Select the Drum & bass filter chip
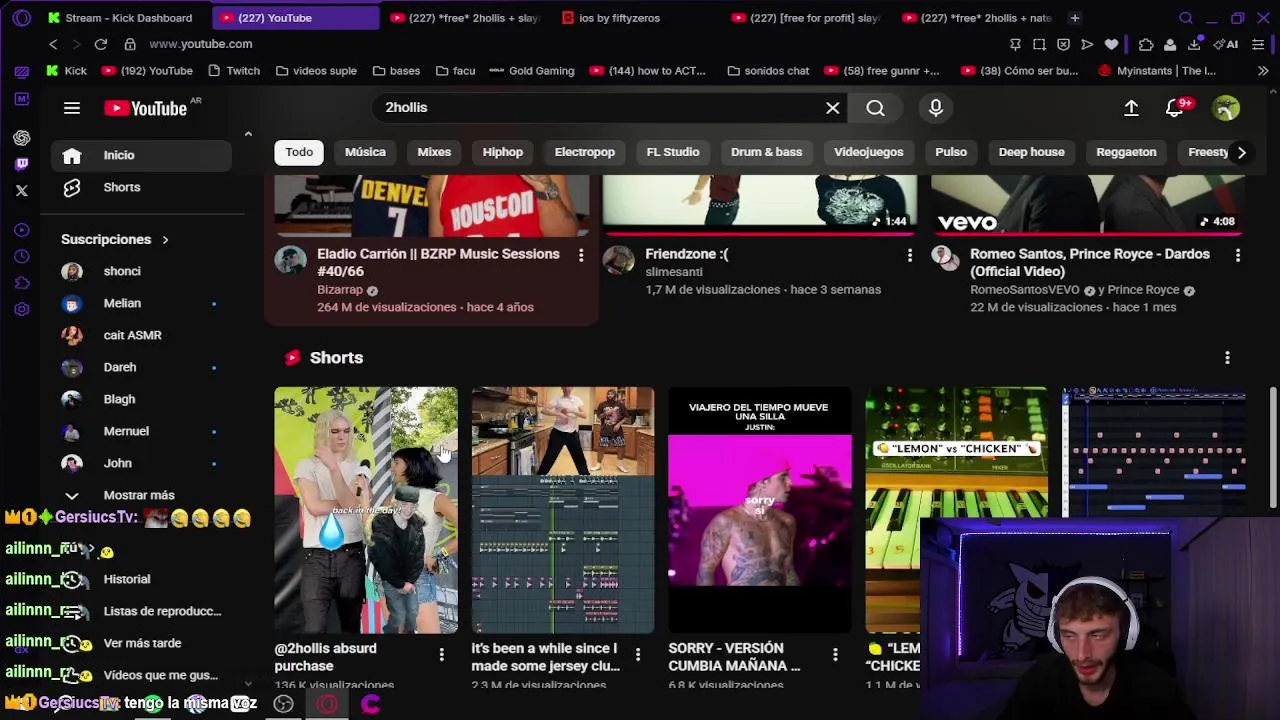 point(766,152)
